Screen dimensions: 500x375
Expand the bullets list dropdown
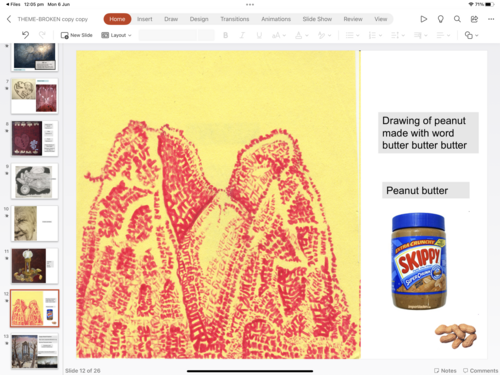point(352,35)
